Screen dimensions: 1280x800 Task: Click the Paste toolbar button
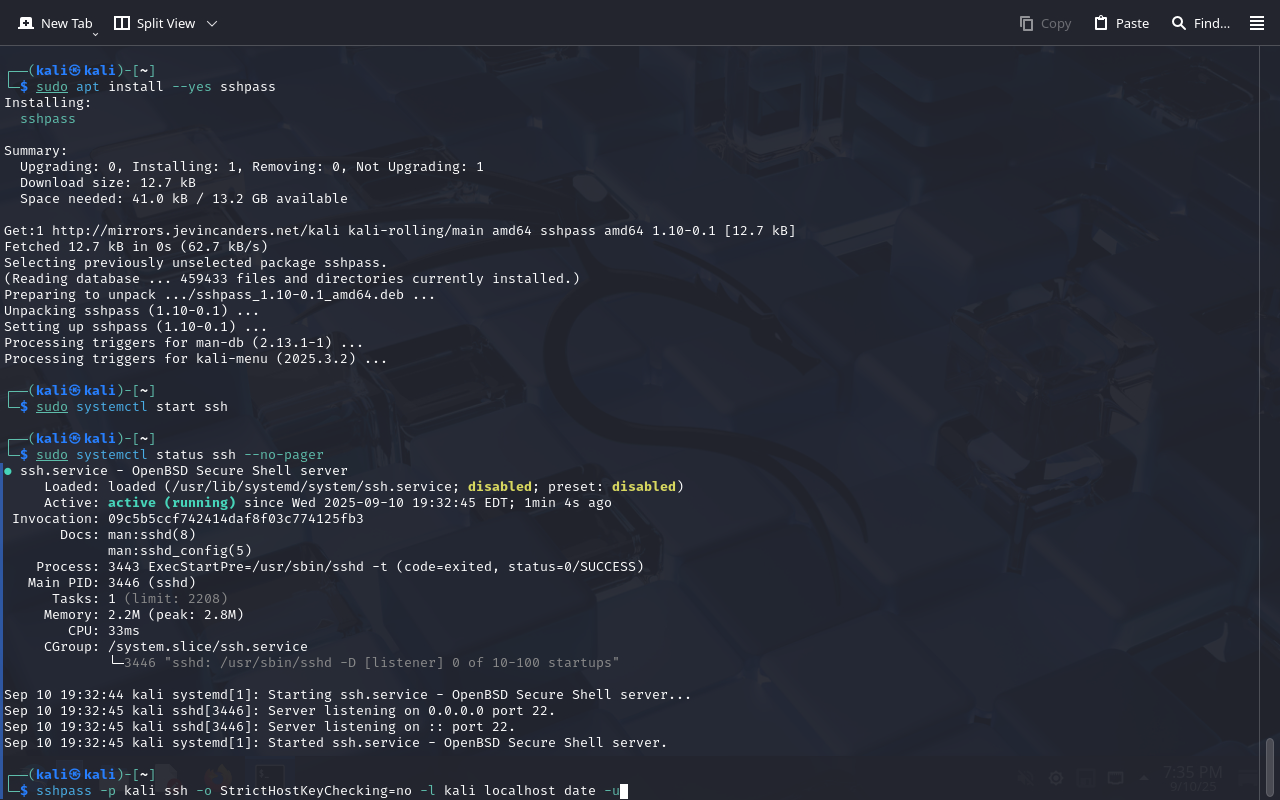coord(1121,23)
